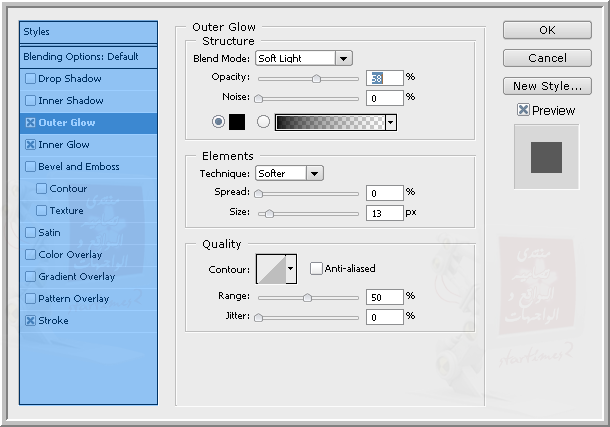Image resolution: width=610 pixels, height=427 pixels.
Task: Select the solid color radio button
Action: [x=219, y=122]
